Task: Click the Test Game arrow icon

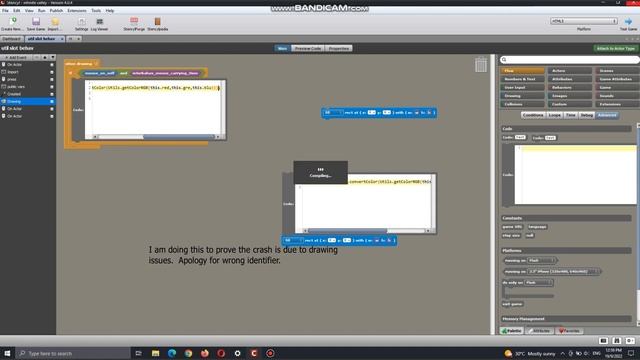Action: point(628,21)
